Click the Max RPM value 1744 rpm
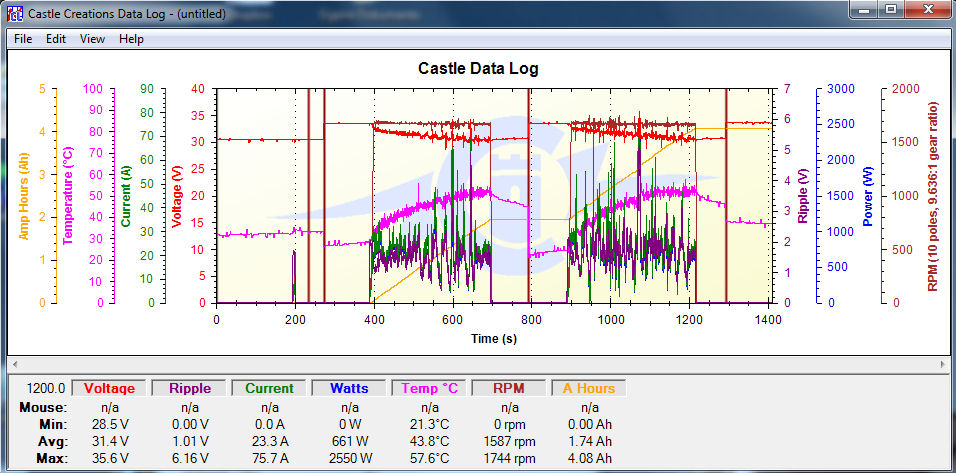This screenshot has width=956, height=473. click(x=509, y=458)
